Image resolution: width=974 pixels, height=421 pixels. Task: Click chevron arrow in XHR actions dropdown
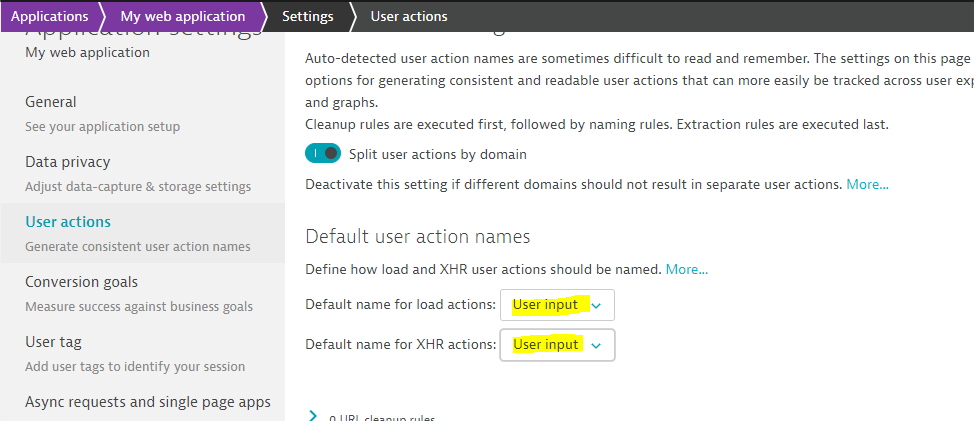tap(596, 345)
